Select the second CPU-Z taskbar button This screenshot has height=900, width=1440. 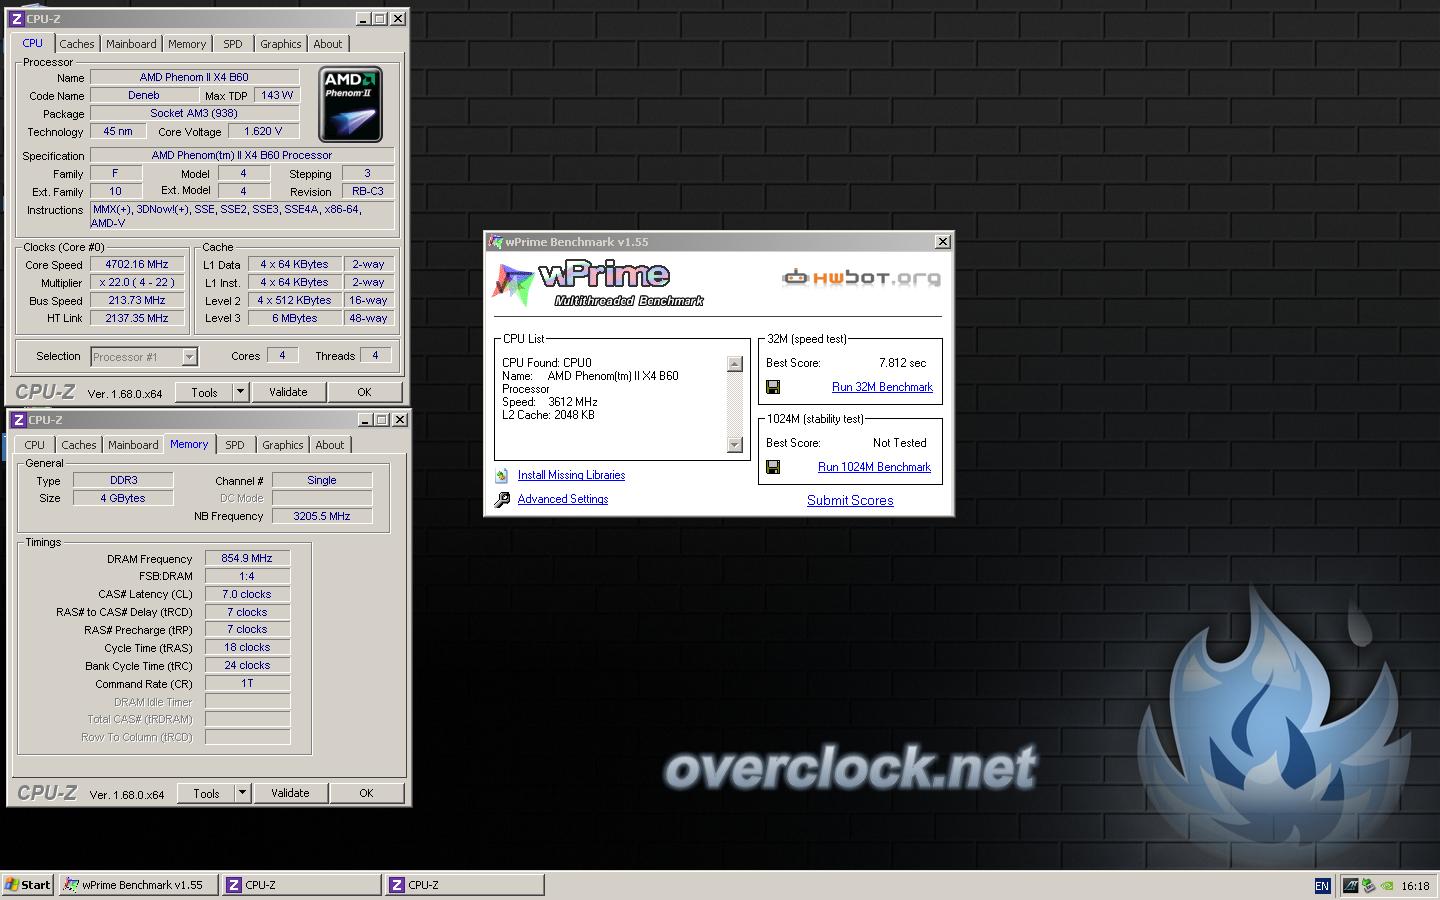click(x=465, y=885)
